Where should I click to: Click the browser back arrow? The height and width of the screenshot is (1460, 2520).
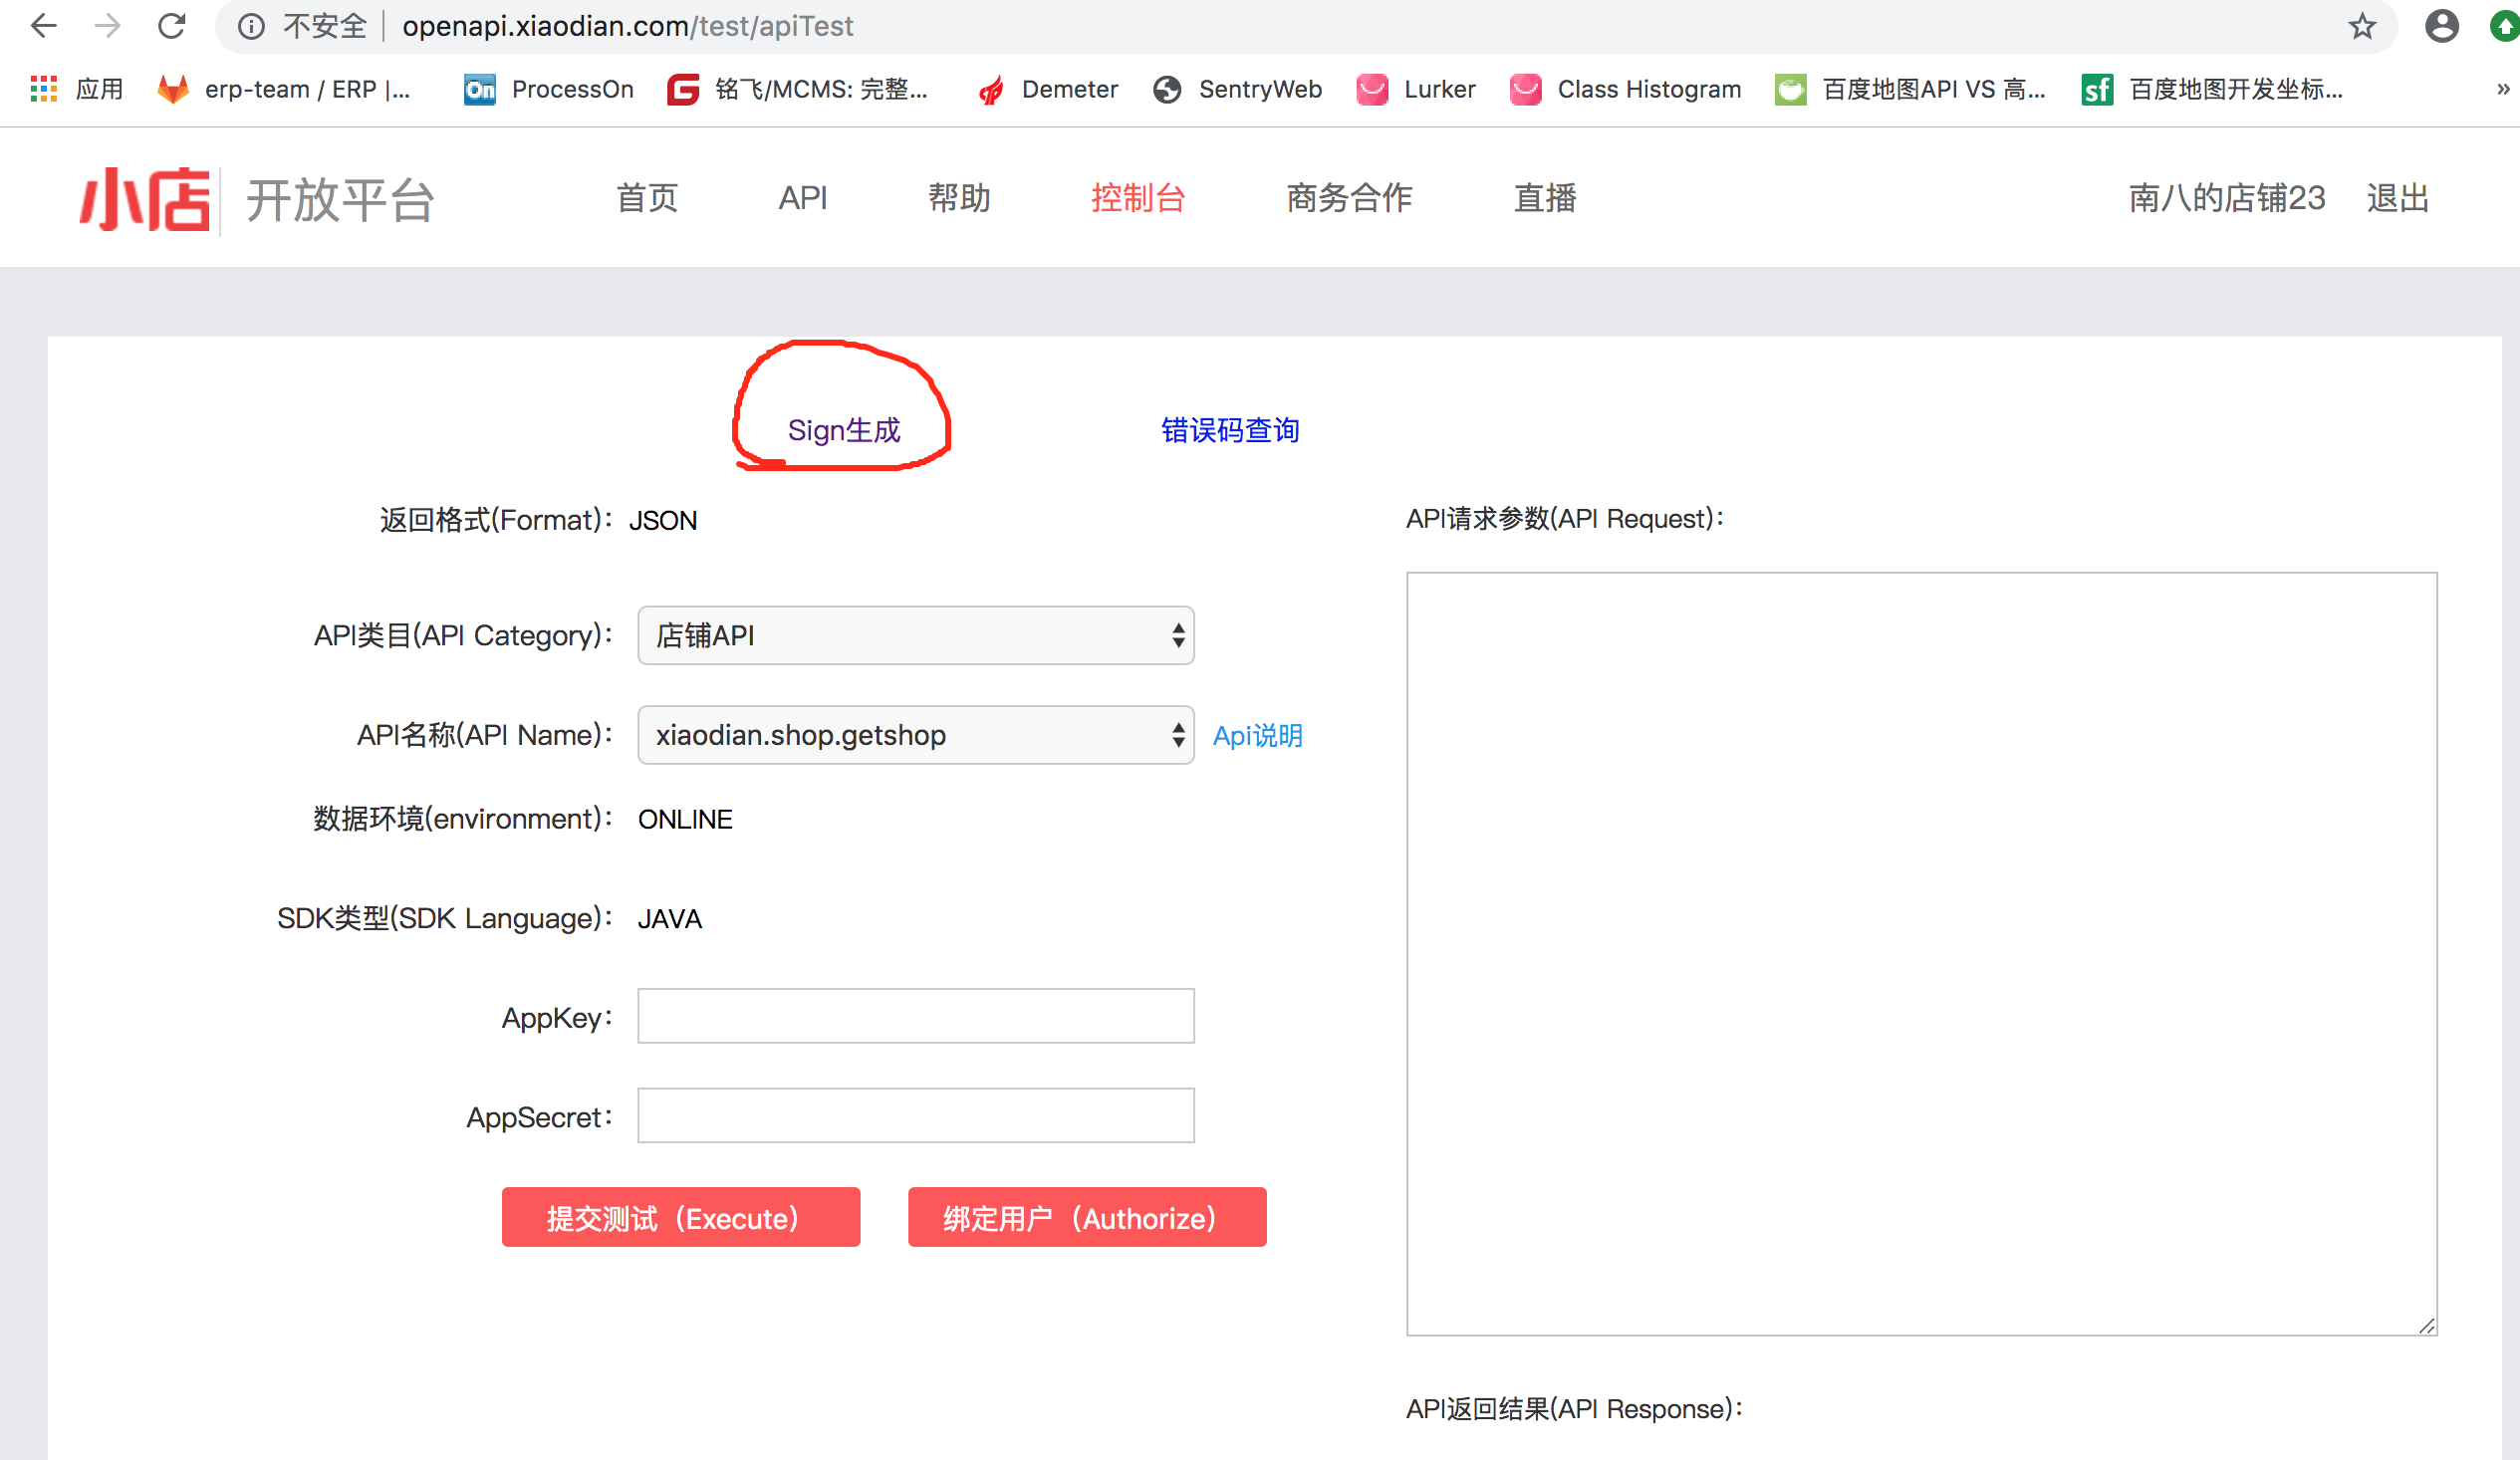click(x=44, y=26)
